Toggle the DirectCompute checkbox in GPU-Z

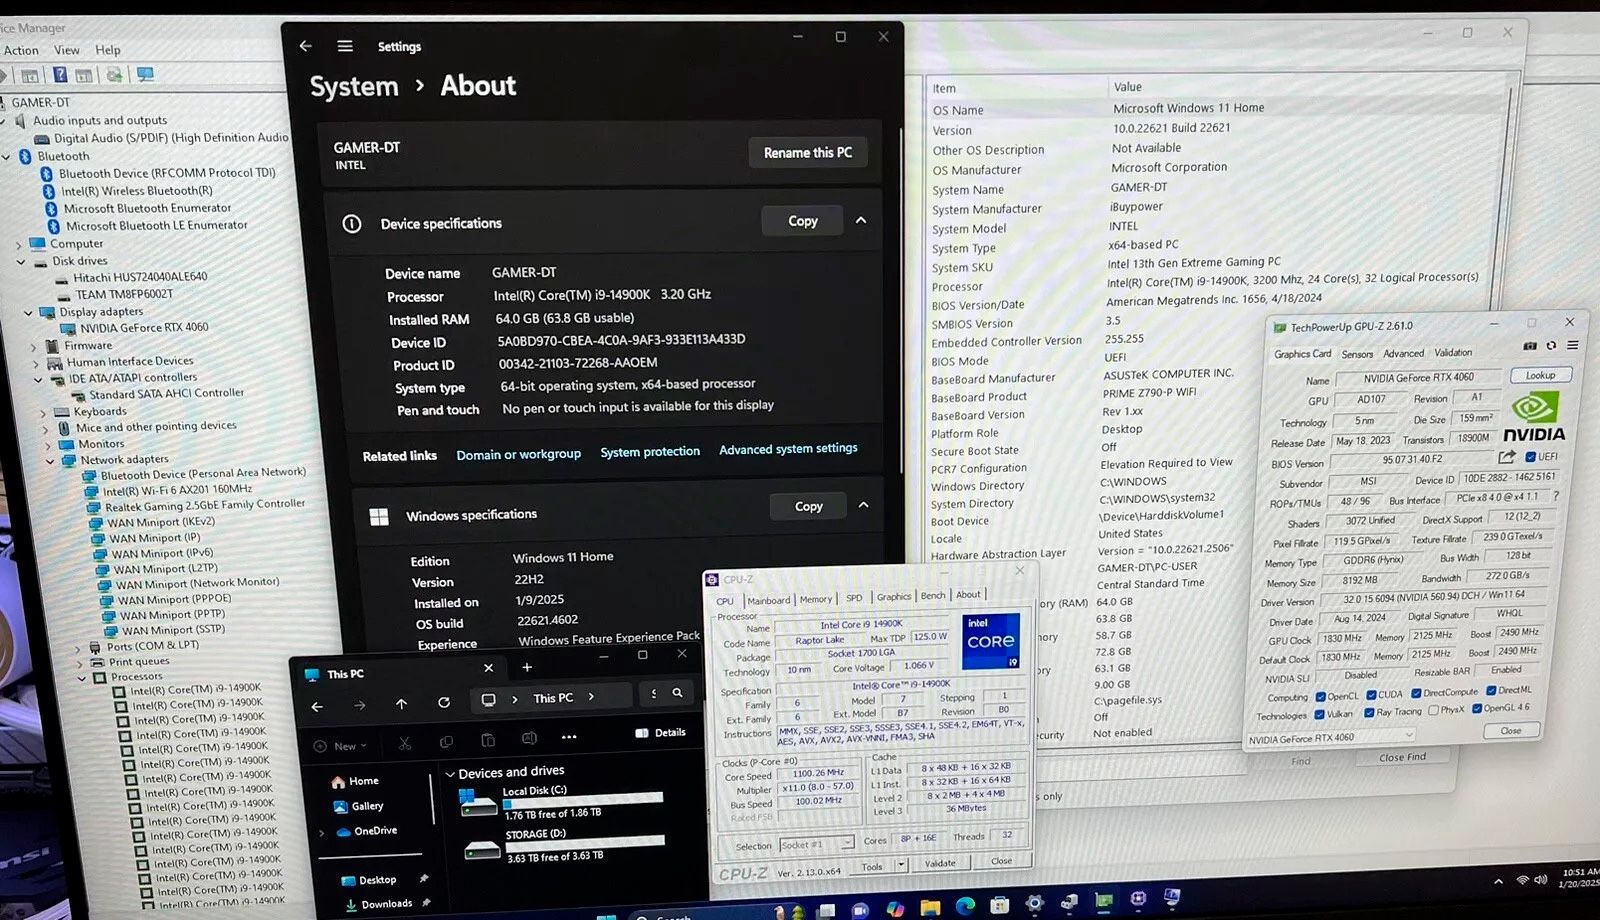(x=1416, y=693)
